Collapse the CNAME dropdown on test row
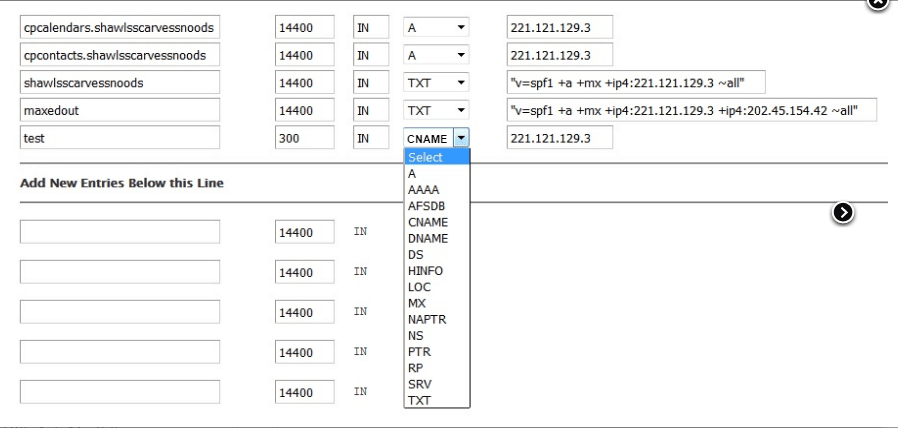The width and height of the screenshot is (898, 428). (461, 138)
